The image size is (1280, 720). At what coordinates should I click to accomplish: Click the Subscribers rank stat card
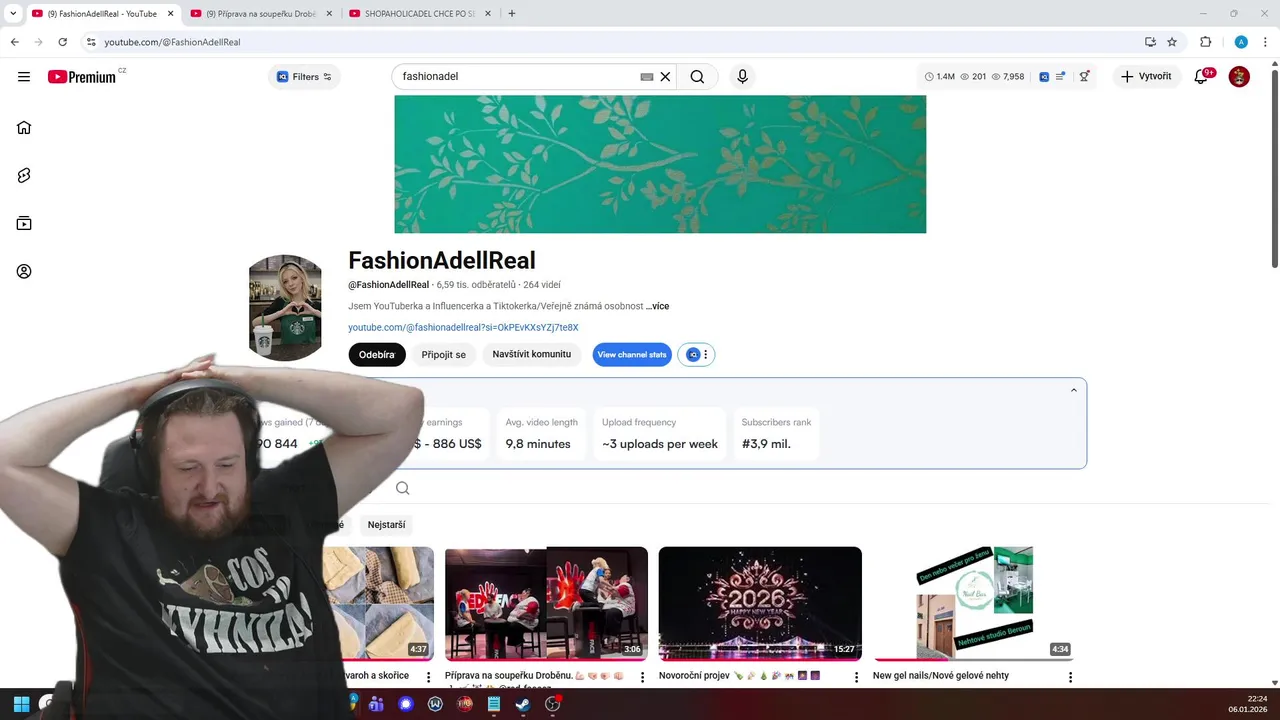coord(776,434)
